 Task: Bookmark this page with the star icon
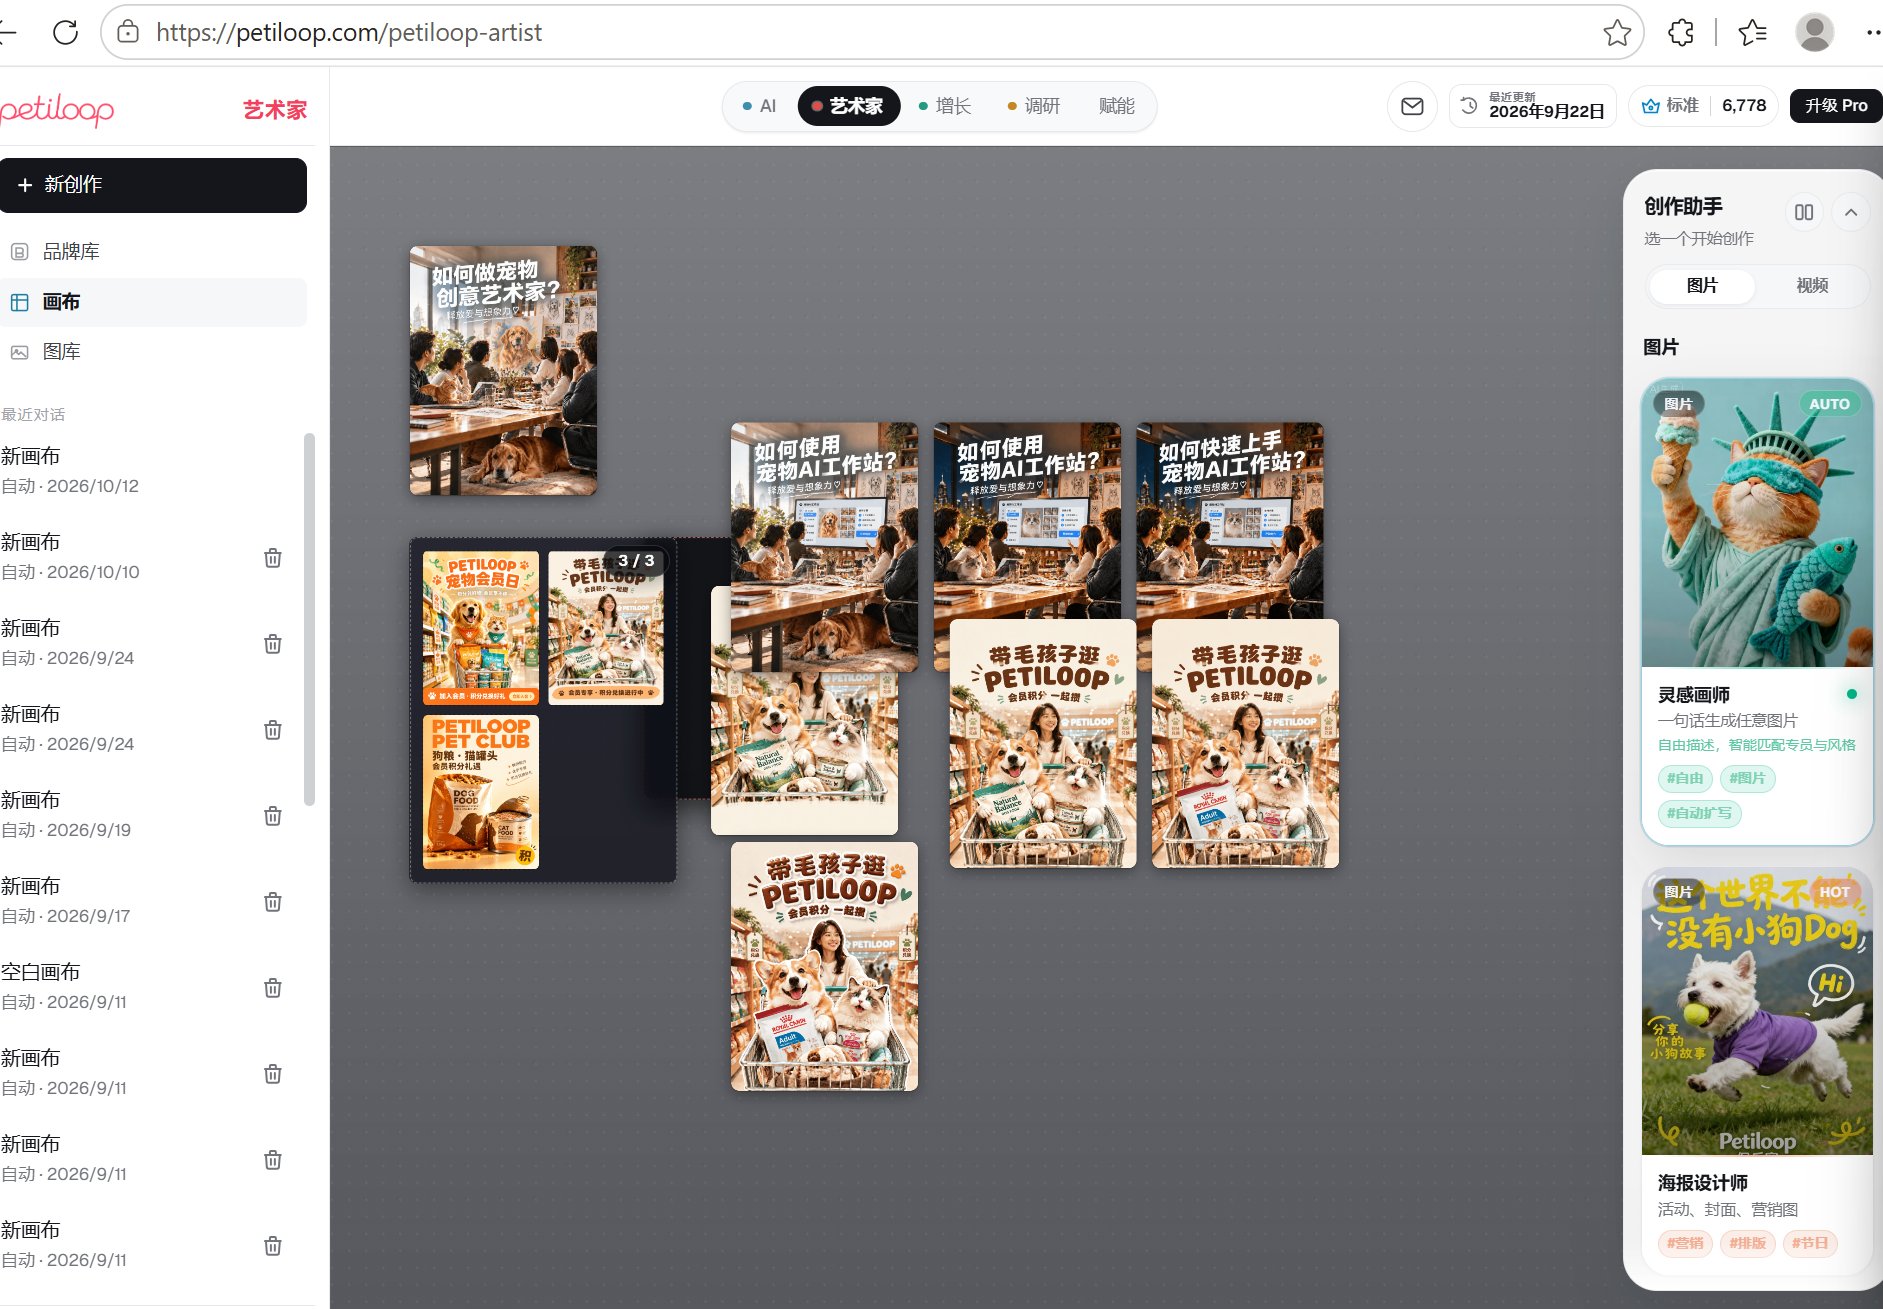tap(1617, 33)
